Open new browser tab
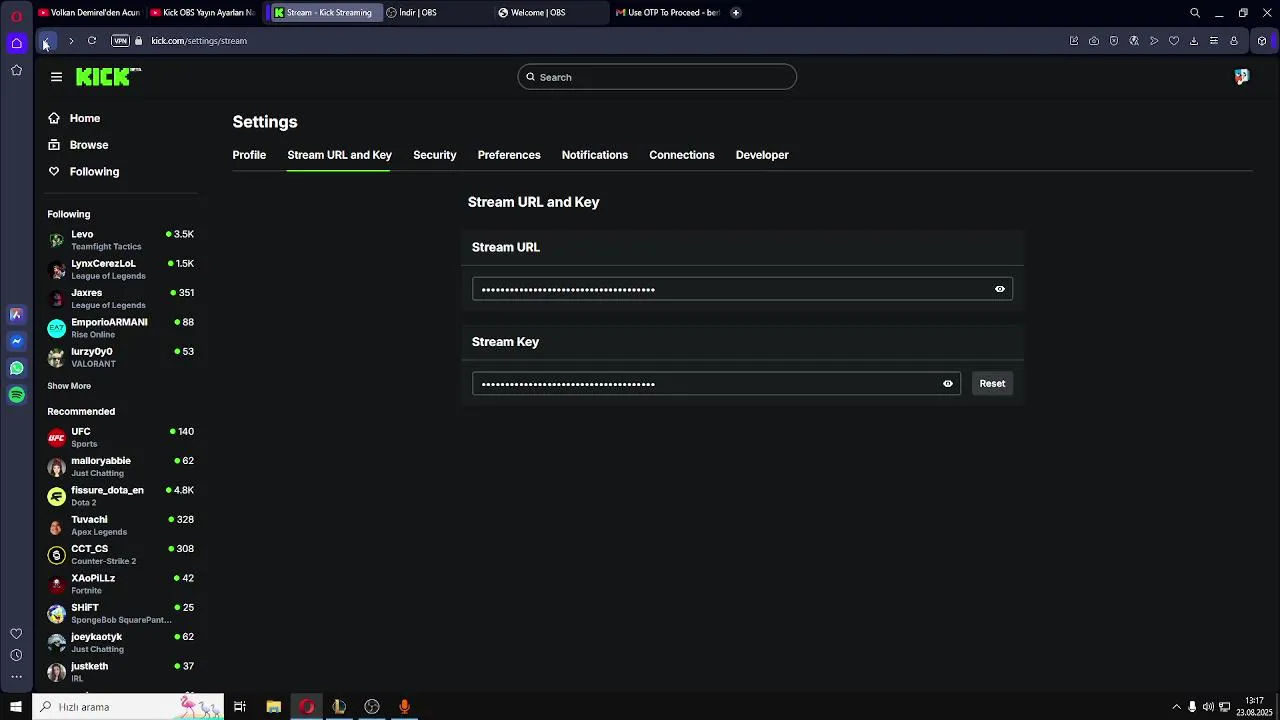Image resolution: width=1280 pixels, height=720 pixels. coord(736,13)
